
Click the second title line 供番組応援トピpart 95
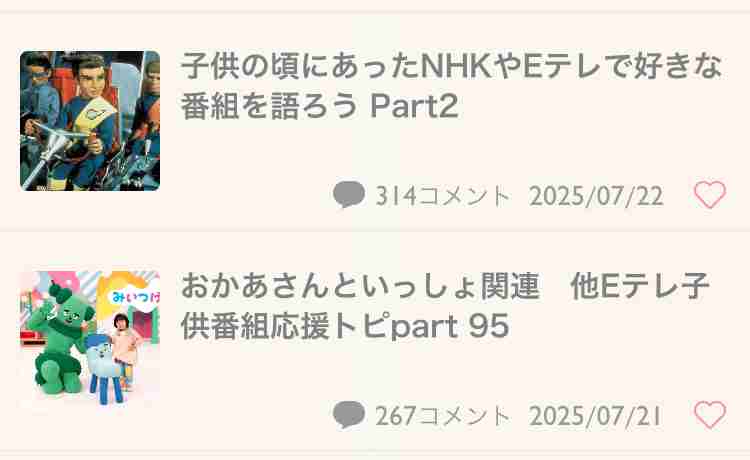click(x=345, y=326)
